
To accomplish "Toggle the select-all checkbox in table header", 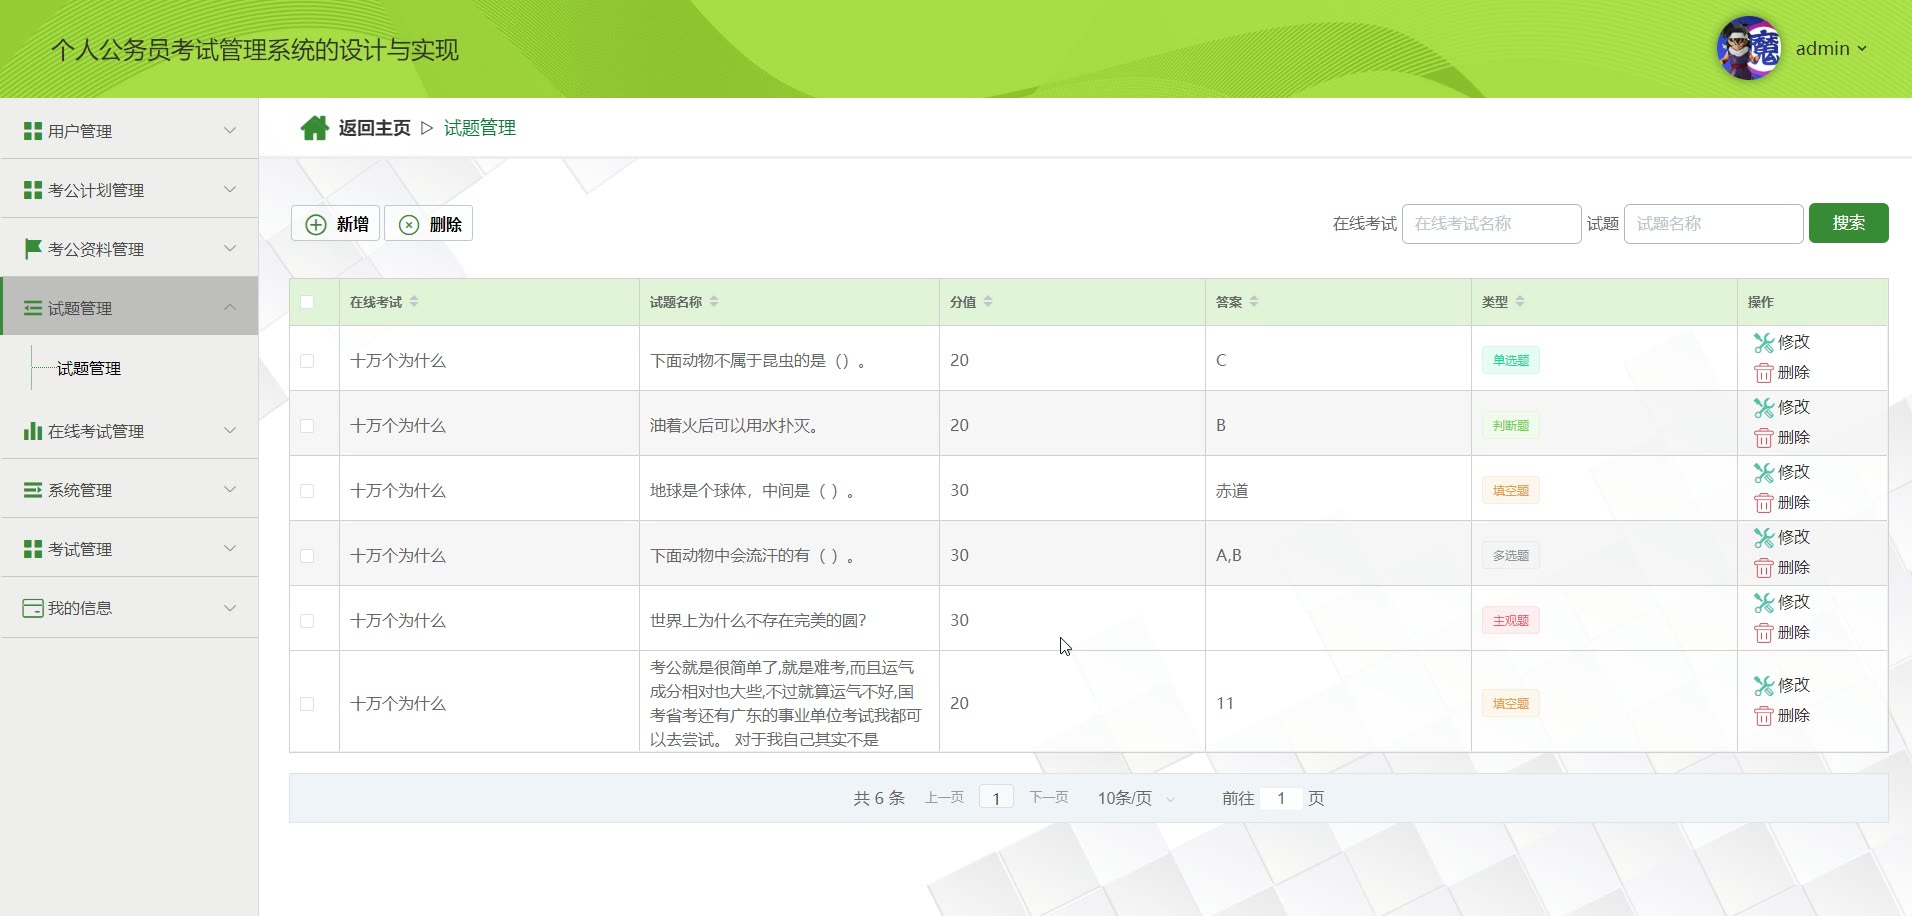I will [x=307, y=302].
